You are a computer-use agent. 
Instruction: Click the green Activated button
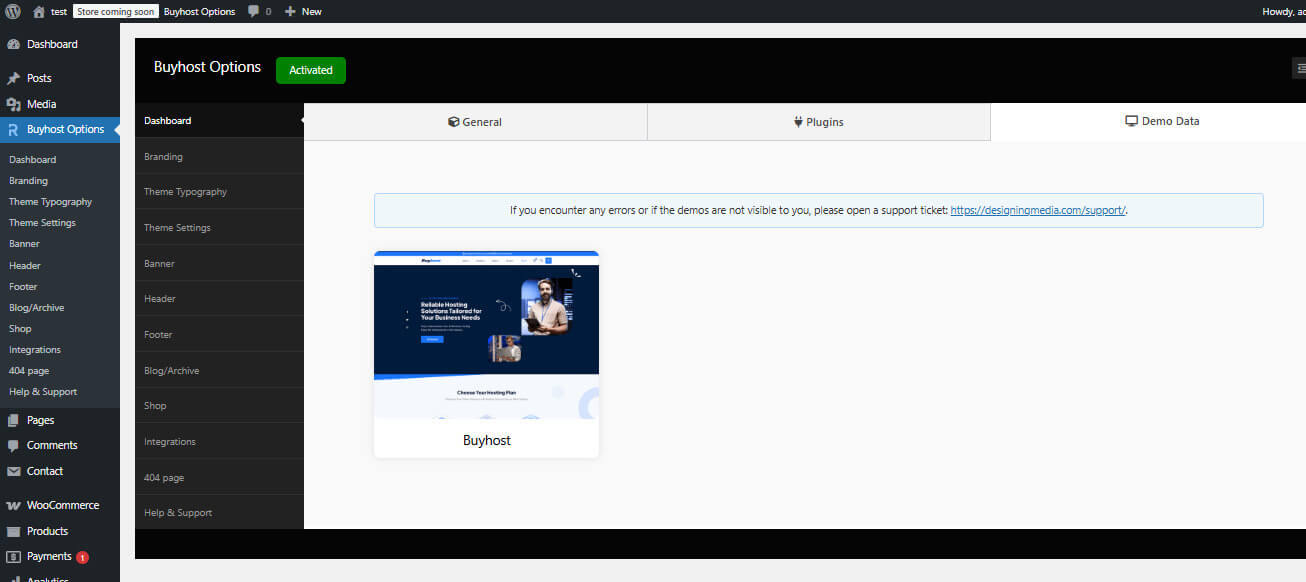311,70
